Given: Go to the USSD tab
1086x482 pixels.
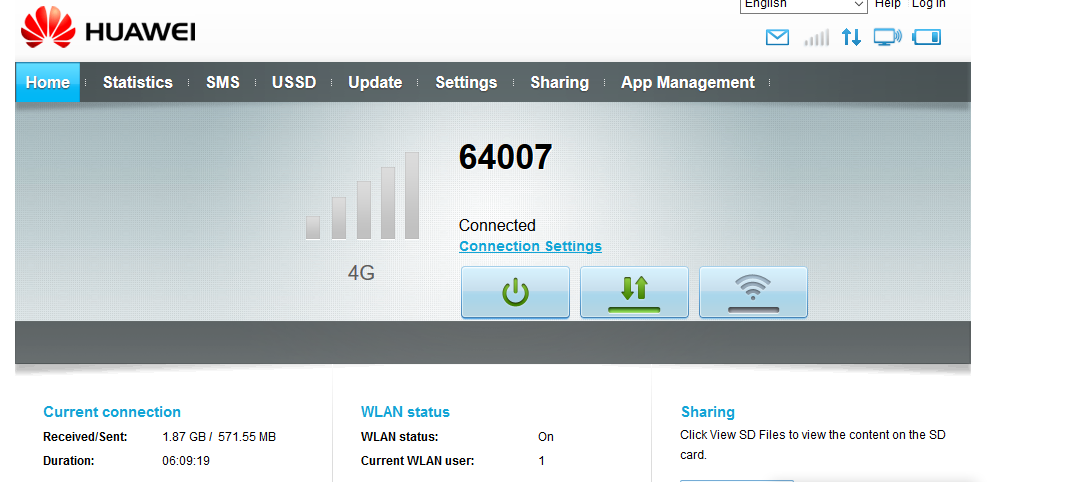Looking at the screenshot, I should 294,82.
